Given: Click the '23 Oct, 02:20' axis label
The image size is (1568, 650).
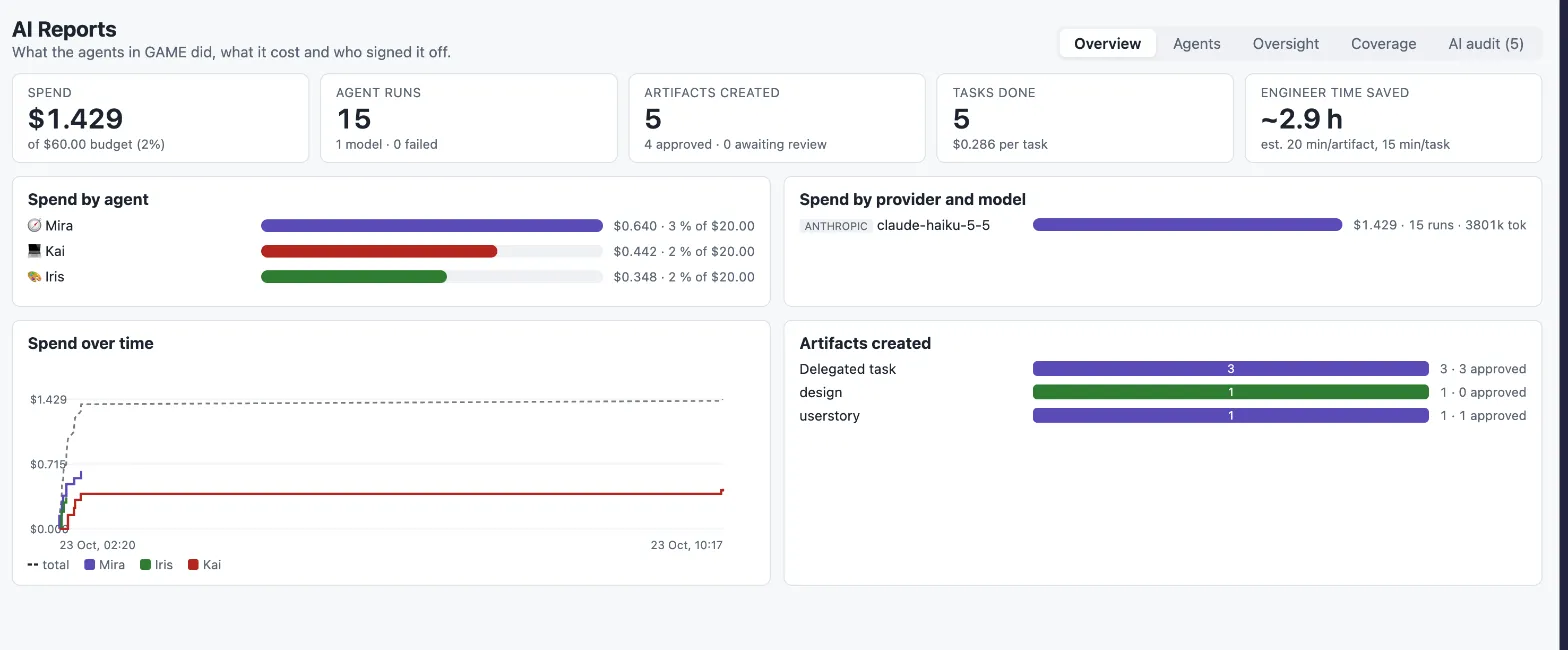Looking at the screenshot, I should pos(97,545).
